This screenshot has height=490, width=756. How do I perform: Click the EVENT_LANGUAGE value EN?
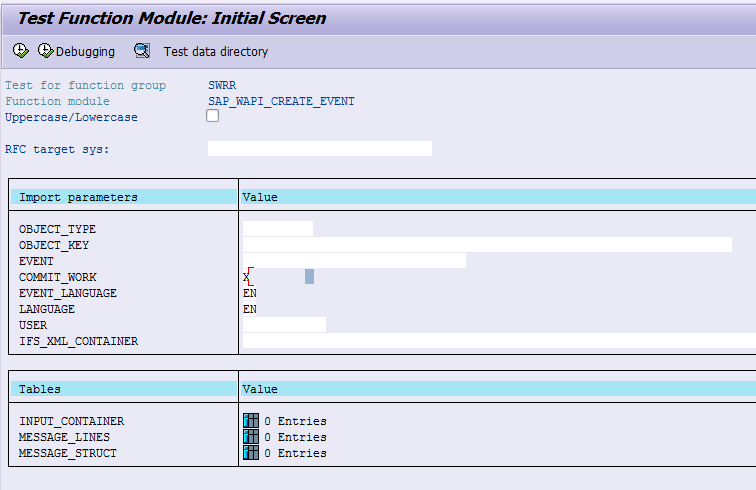pyautogui.click(x=250, y=293)
